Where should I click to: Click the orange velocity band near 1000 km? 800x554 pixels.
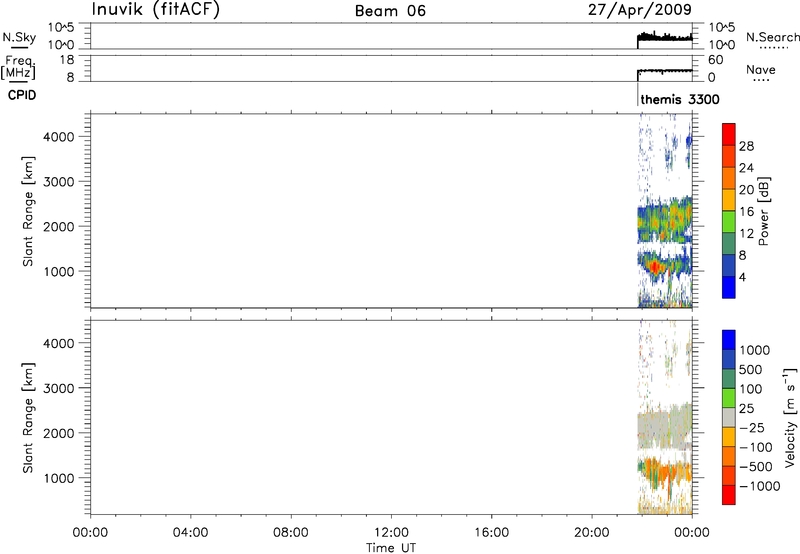663,469
